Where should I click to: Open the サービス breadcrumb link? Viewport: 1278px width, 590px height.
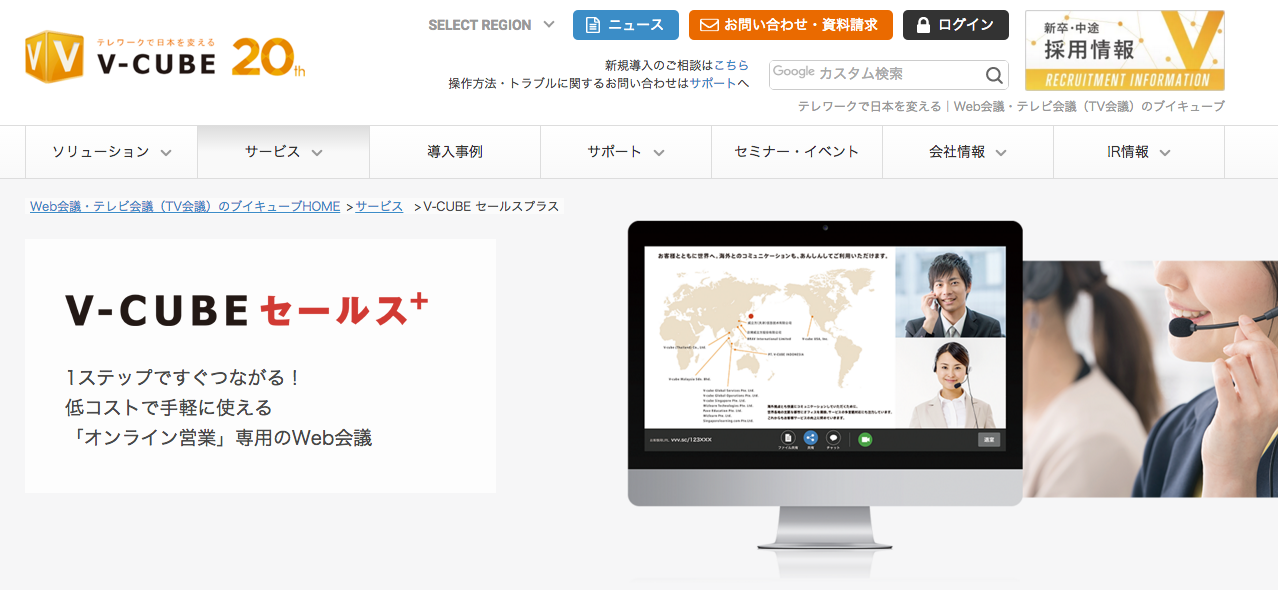[x=379, y=206]
